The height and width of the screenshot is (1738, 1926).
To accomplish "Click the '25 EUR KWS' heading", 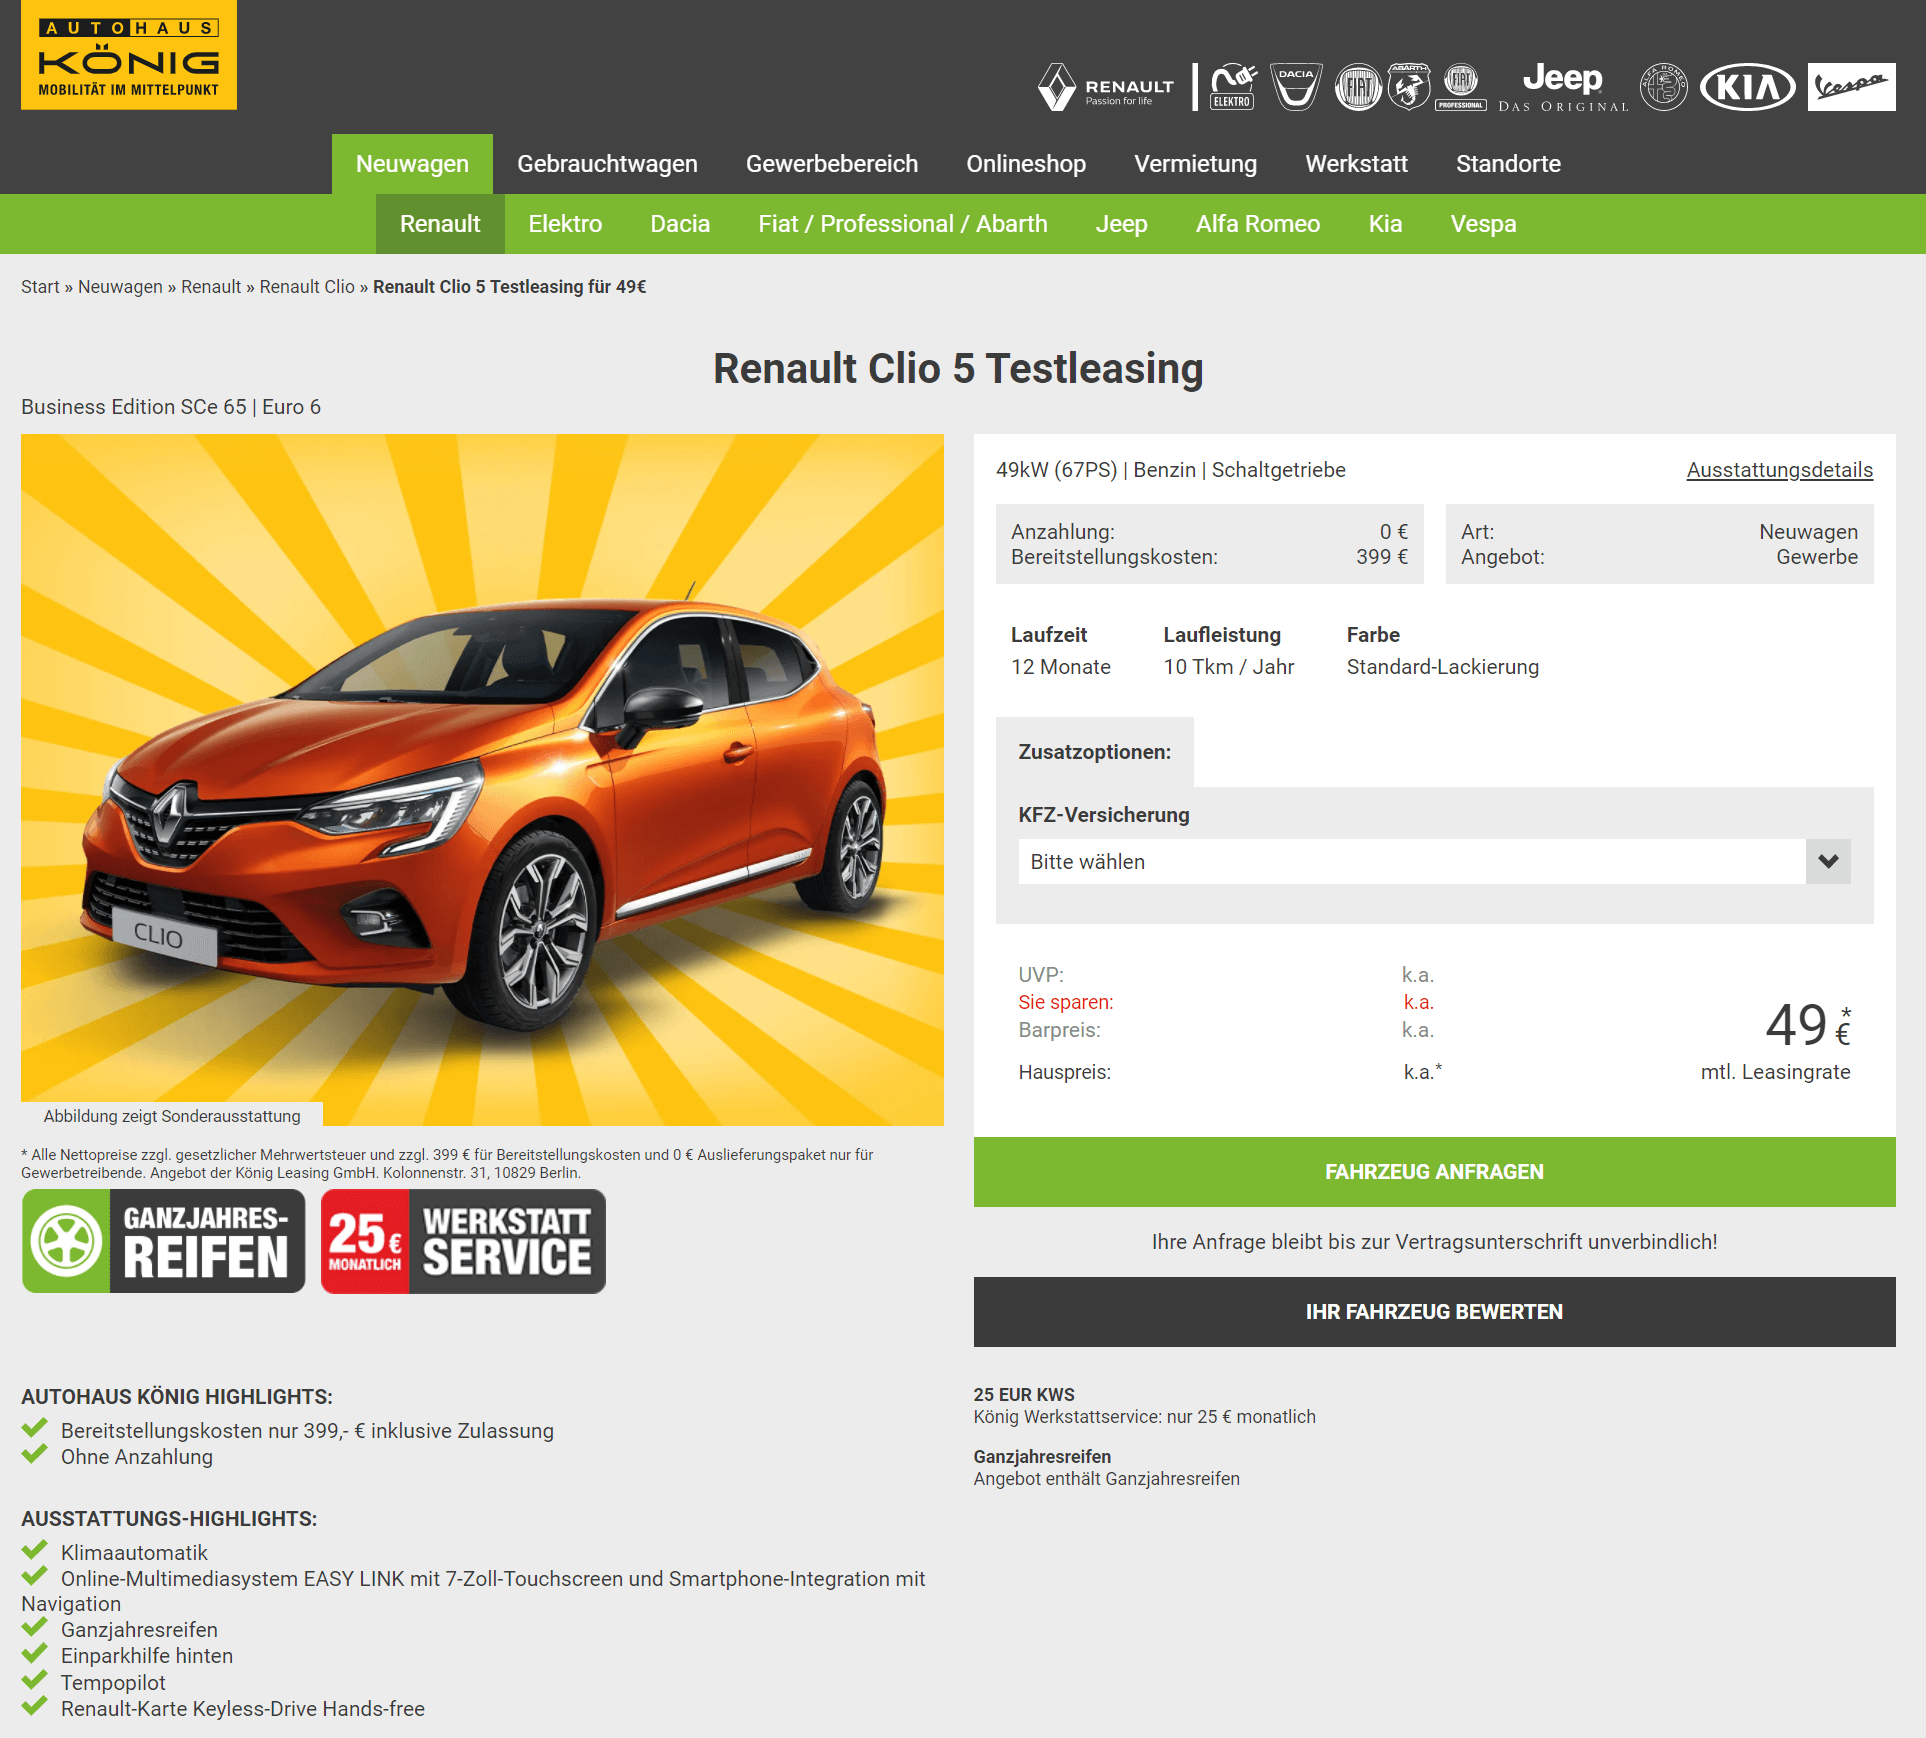I will pos(1024,1395).
